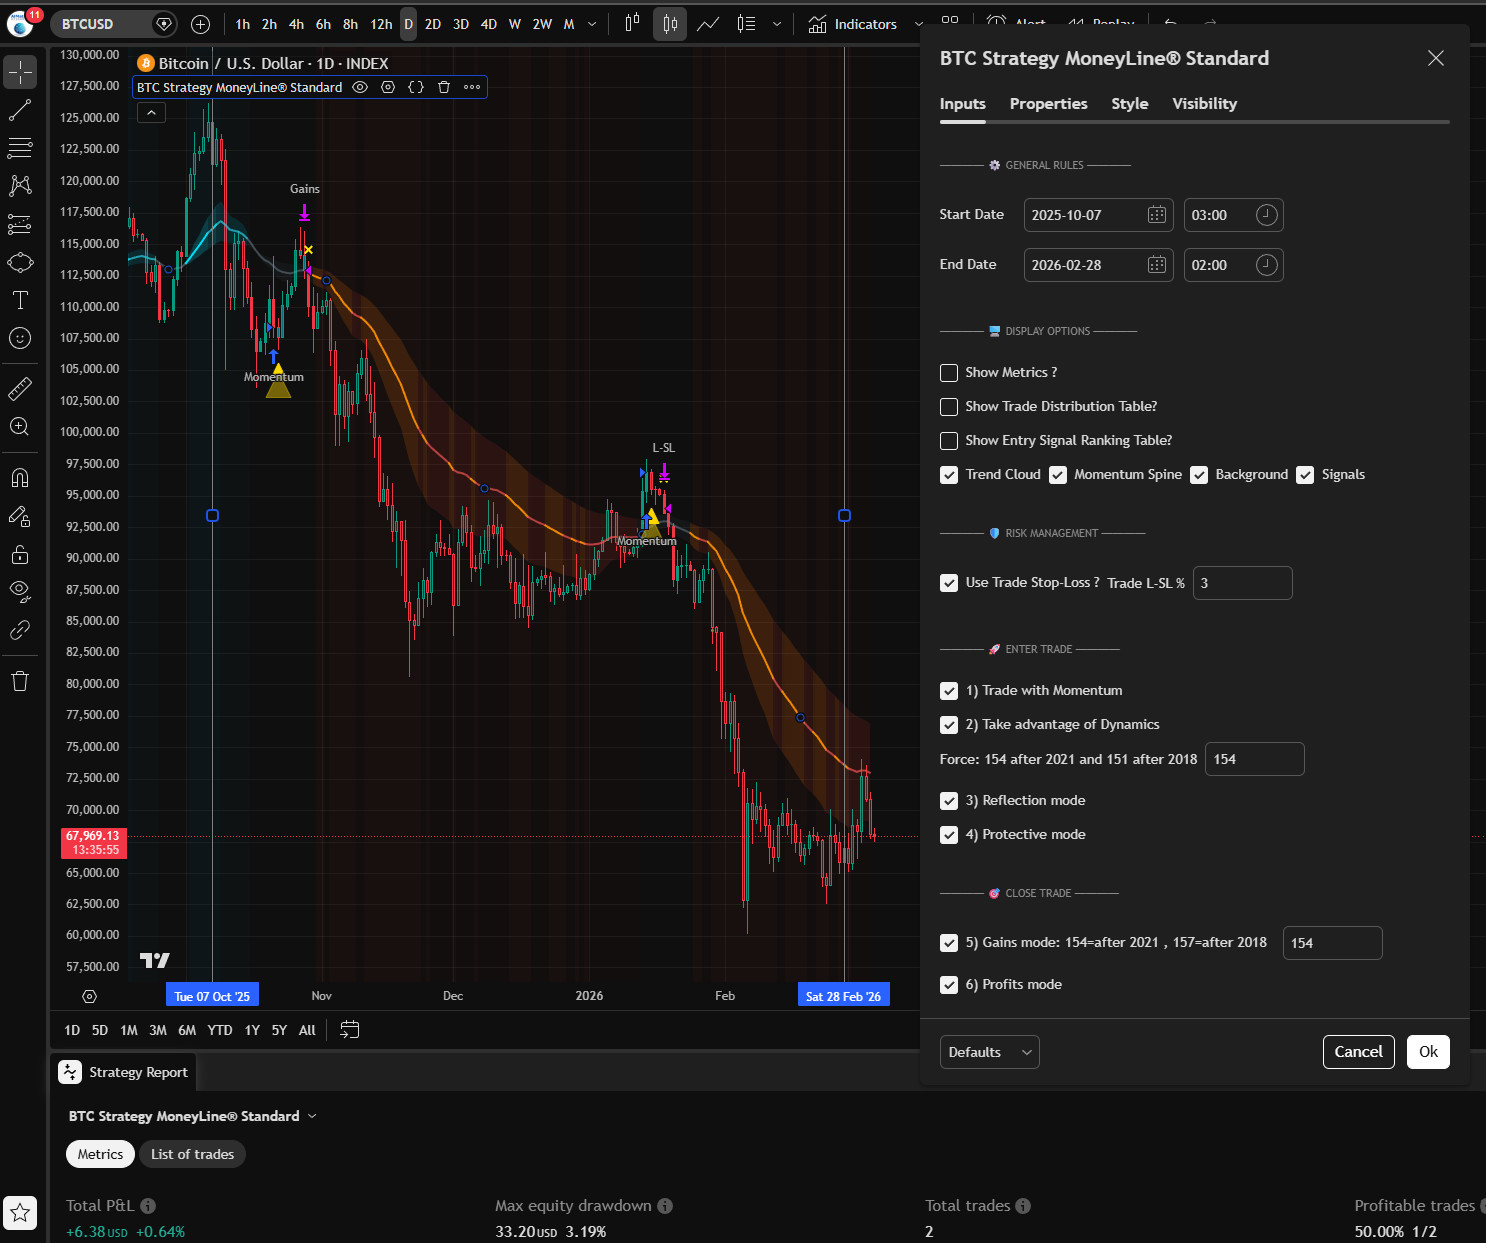Expand the Indicators favorites dropdown arrow
Screen dimensions: 1486x1243
tap(919, 24)
